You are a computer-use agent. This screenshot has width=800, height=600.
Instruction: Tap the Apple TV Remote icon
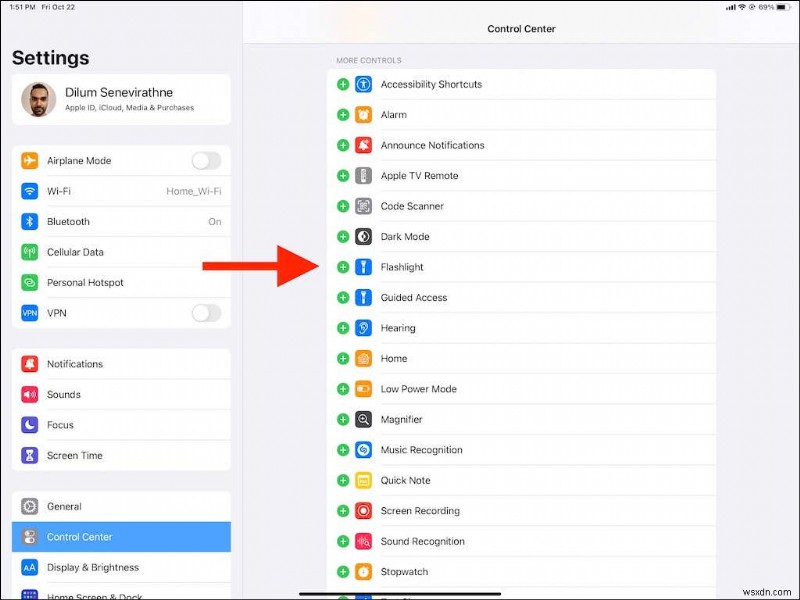[x=363, y=175]
